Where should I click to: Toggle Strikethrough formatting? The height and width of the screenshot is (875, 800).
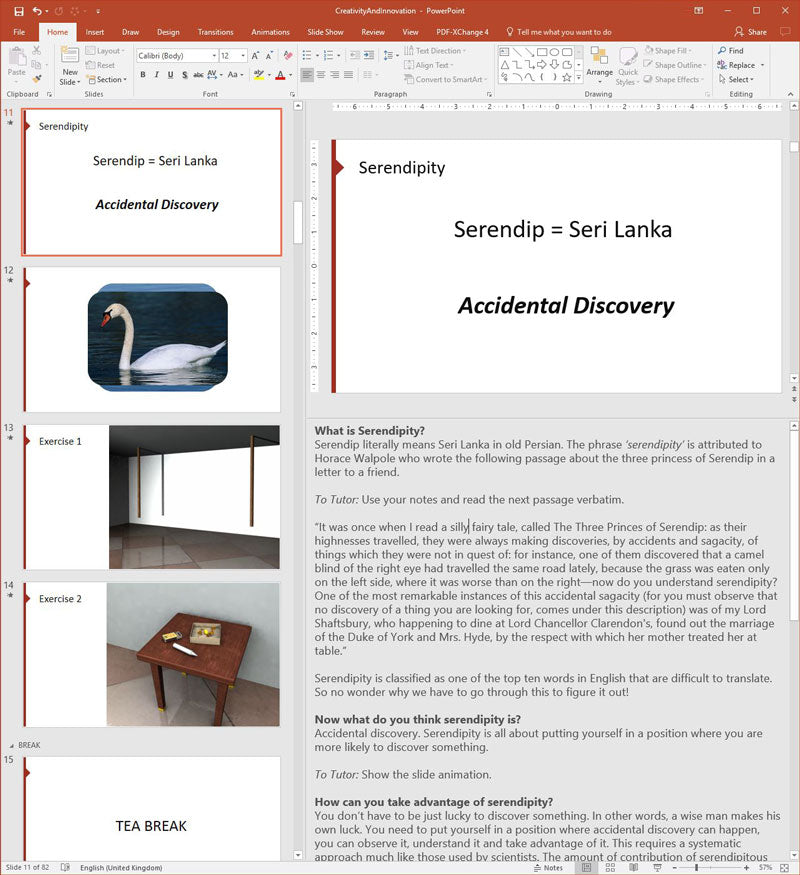pyautogui.click(x=198, y=75)
